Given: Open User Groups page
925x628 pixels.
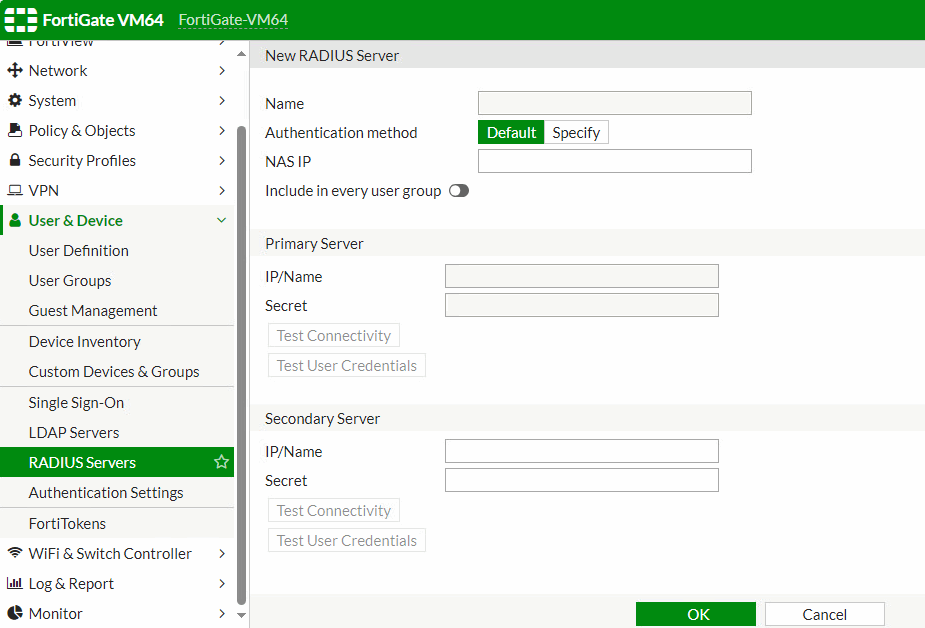Looking at the screenshot, I should point(117,280).
